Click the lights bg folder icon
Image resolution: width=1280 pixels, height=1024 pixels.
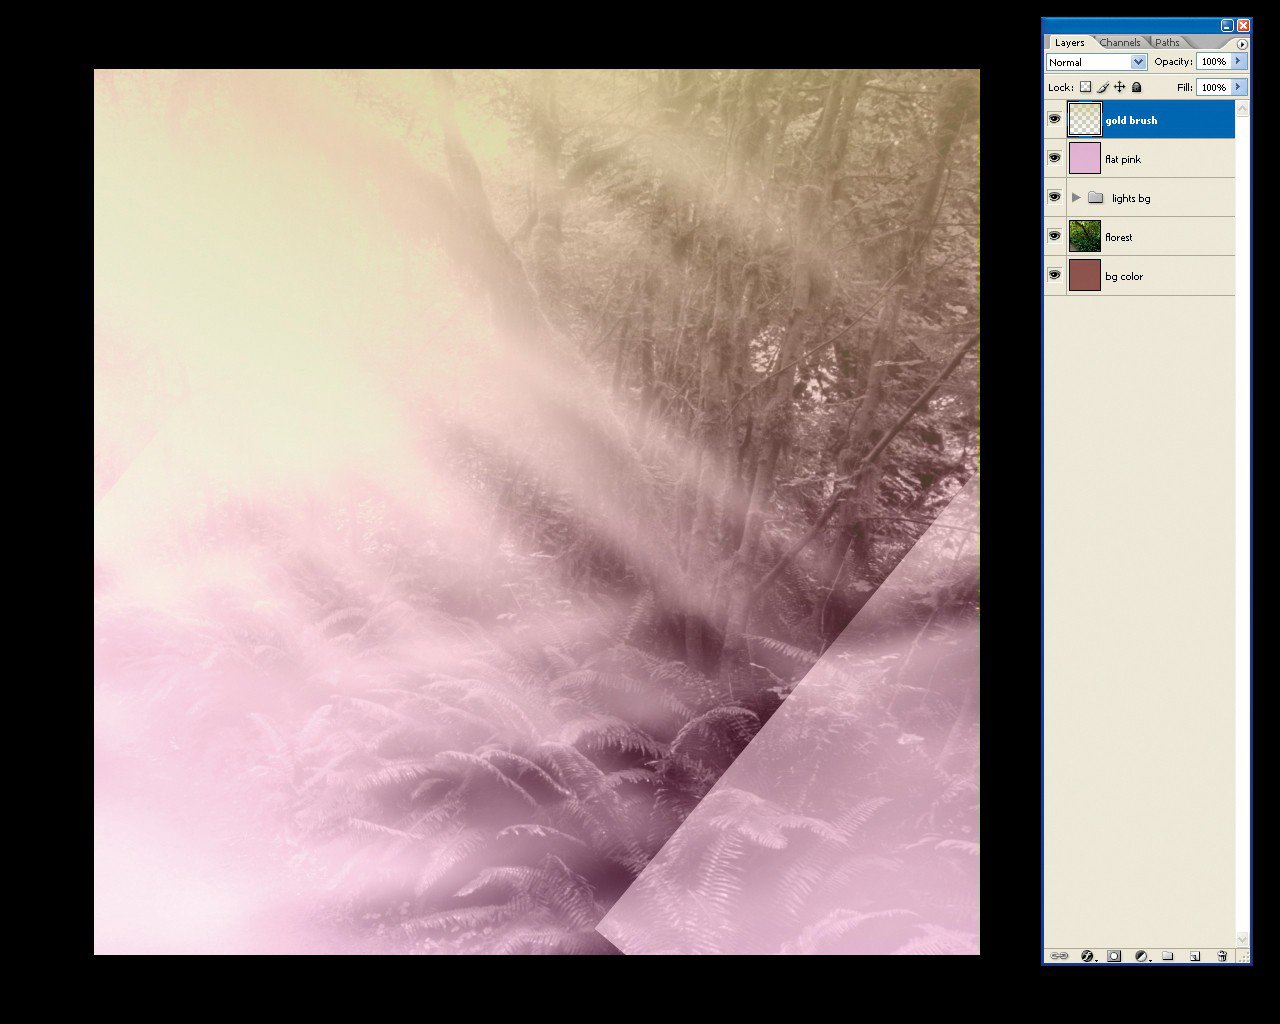(1095, 198)
